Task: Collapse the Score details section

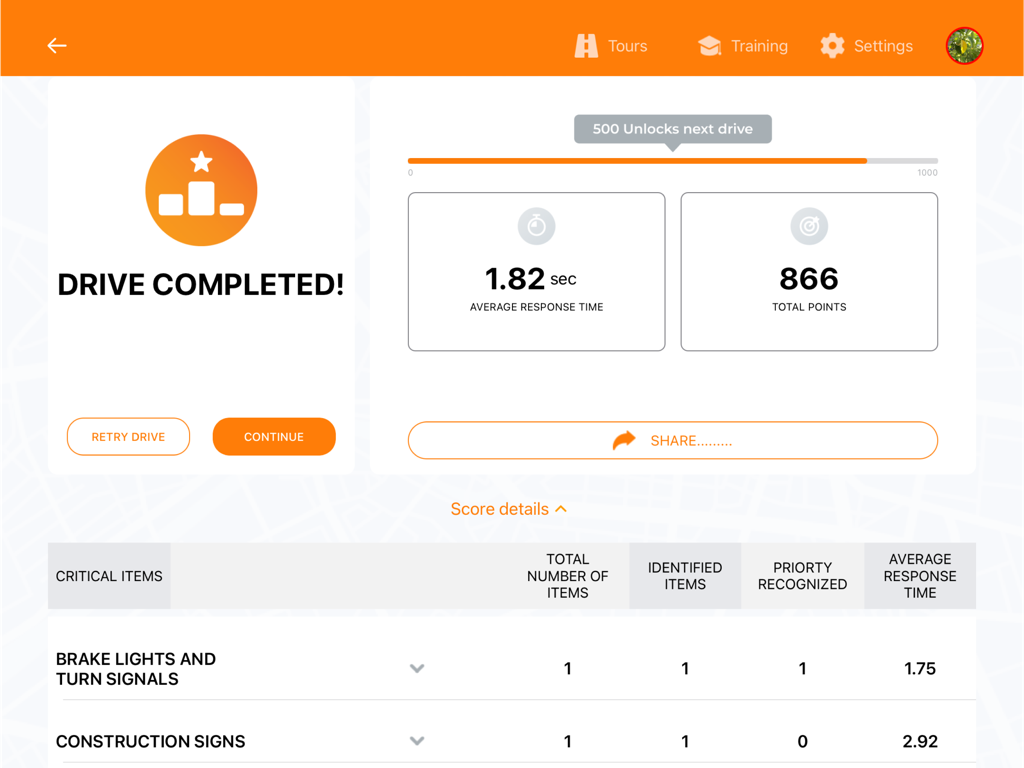Action: tap(509, 509)
